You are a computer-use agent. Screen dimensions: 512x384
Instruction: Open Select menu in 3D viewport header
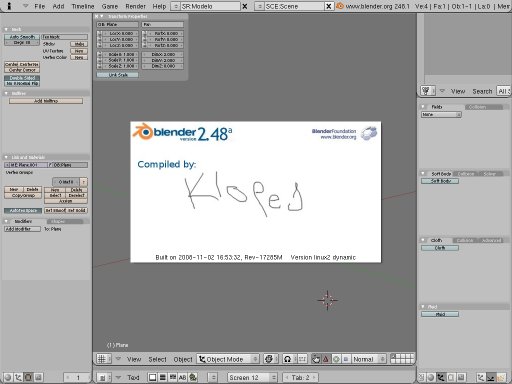(x=157, y=359)
